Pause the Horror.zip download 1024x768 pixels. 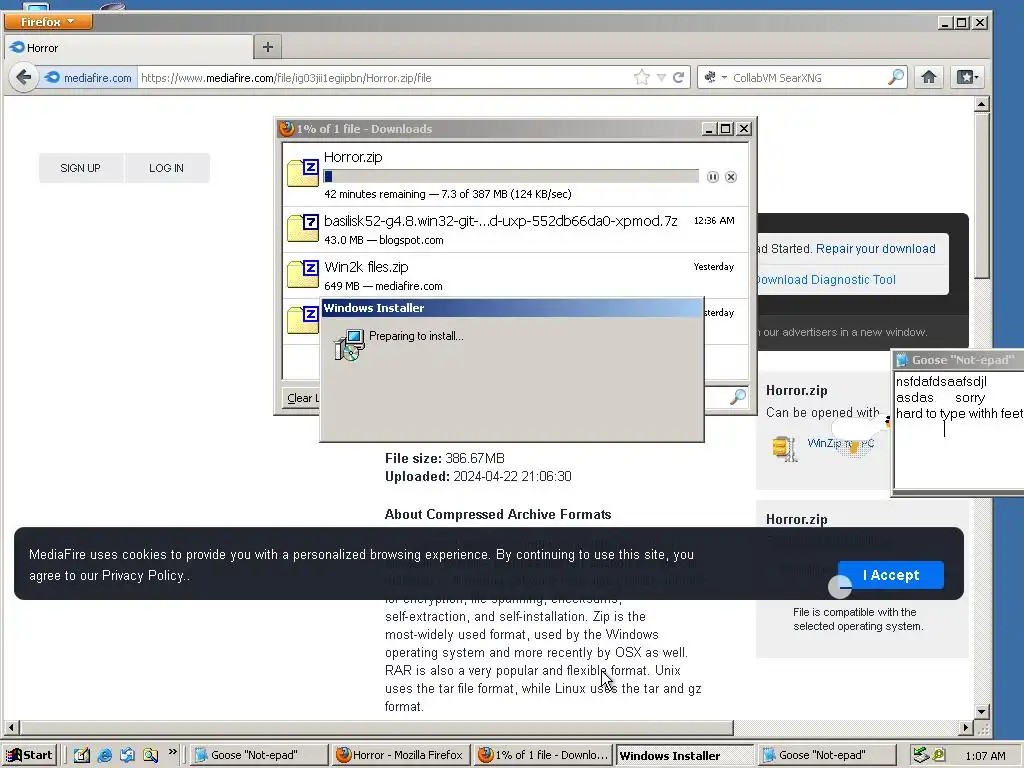point(712,177)
